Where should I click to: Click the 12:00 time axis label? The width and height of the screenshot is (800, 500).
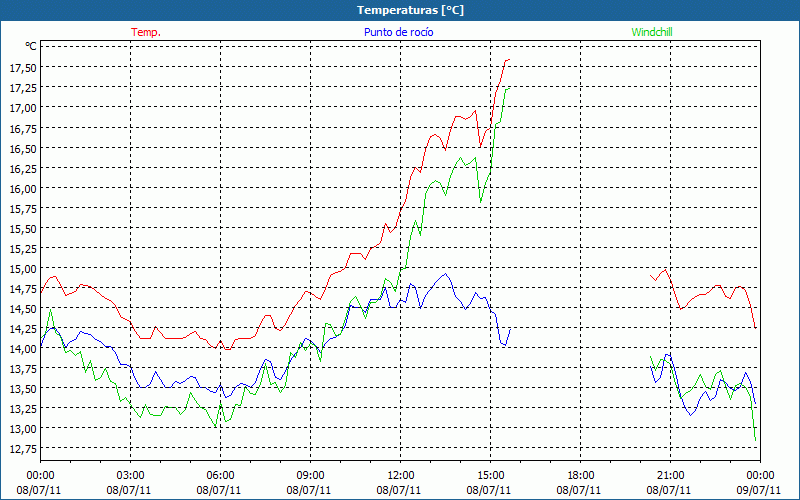pos(401,476)
